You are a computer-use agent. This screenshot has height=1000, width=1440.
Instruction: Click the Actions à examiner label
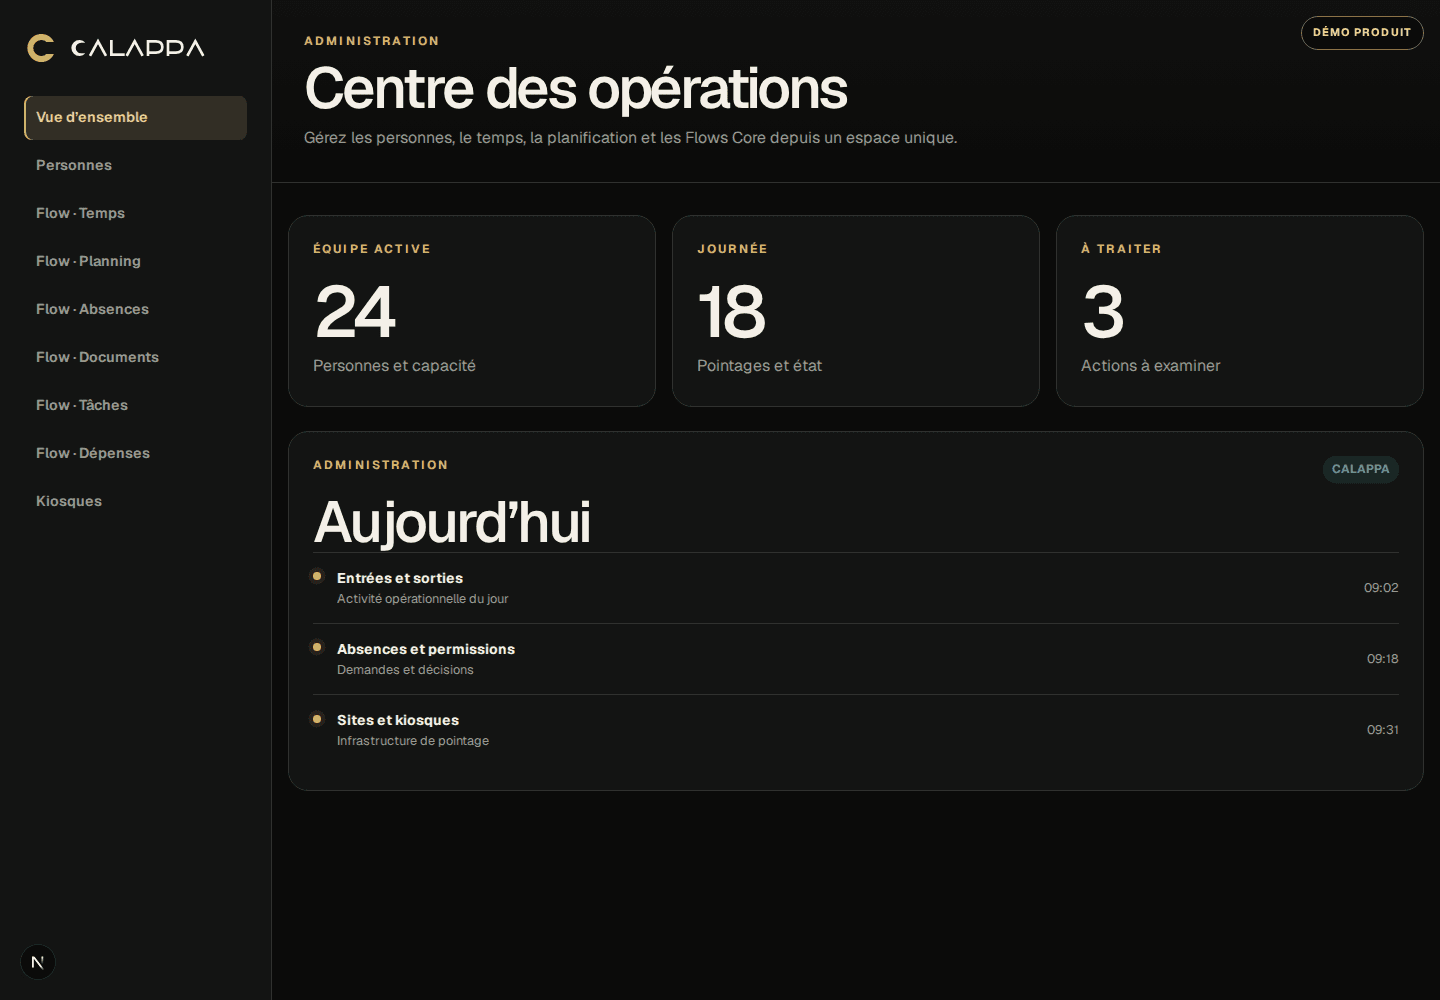pyautogui.click(x=1151, y=366)
